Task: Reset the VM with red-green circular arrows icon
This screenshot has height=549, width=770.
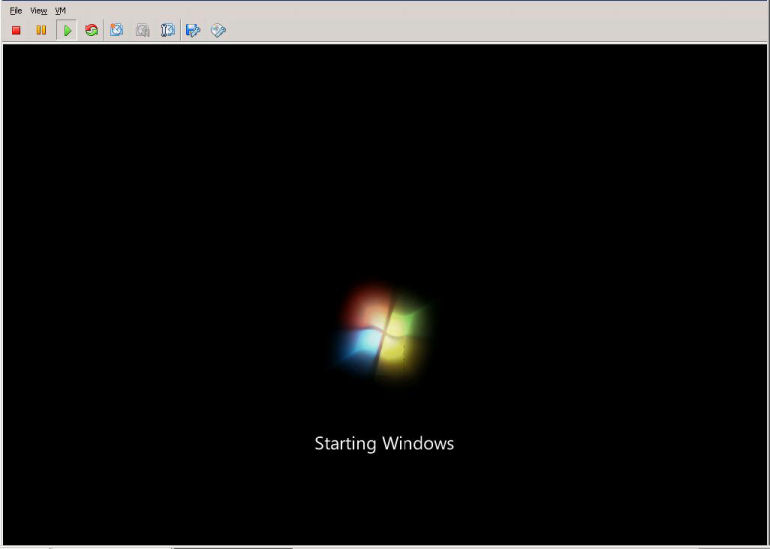Action: (91, 30)
